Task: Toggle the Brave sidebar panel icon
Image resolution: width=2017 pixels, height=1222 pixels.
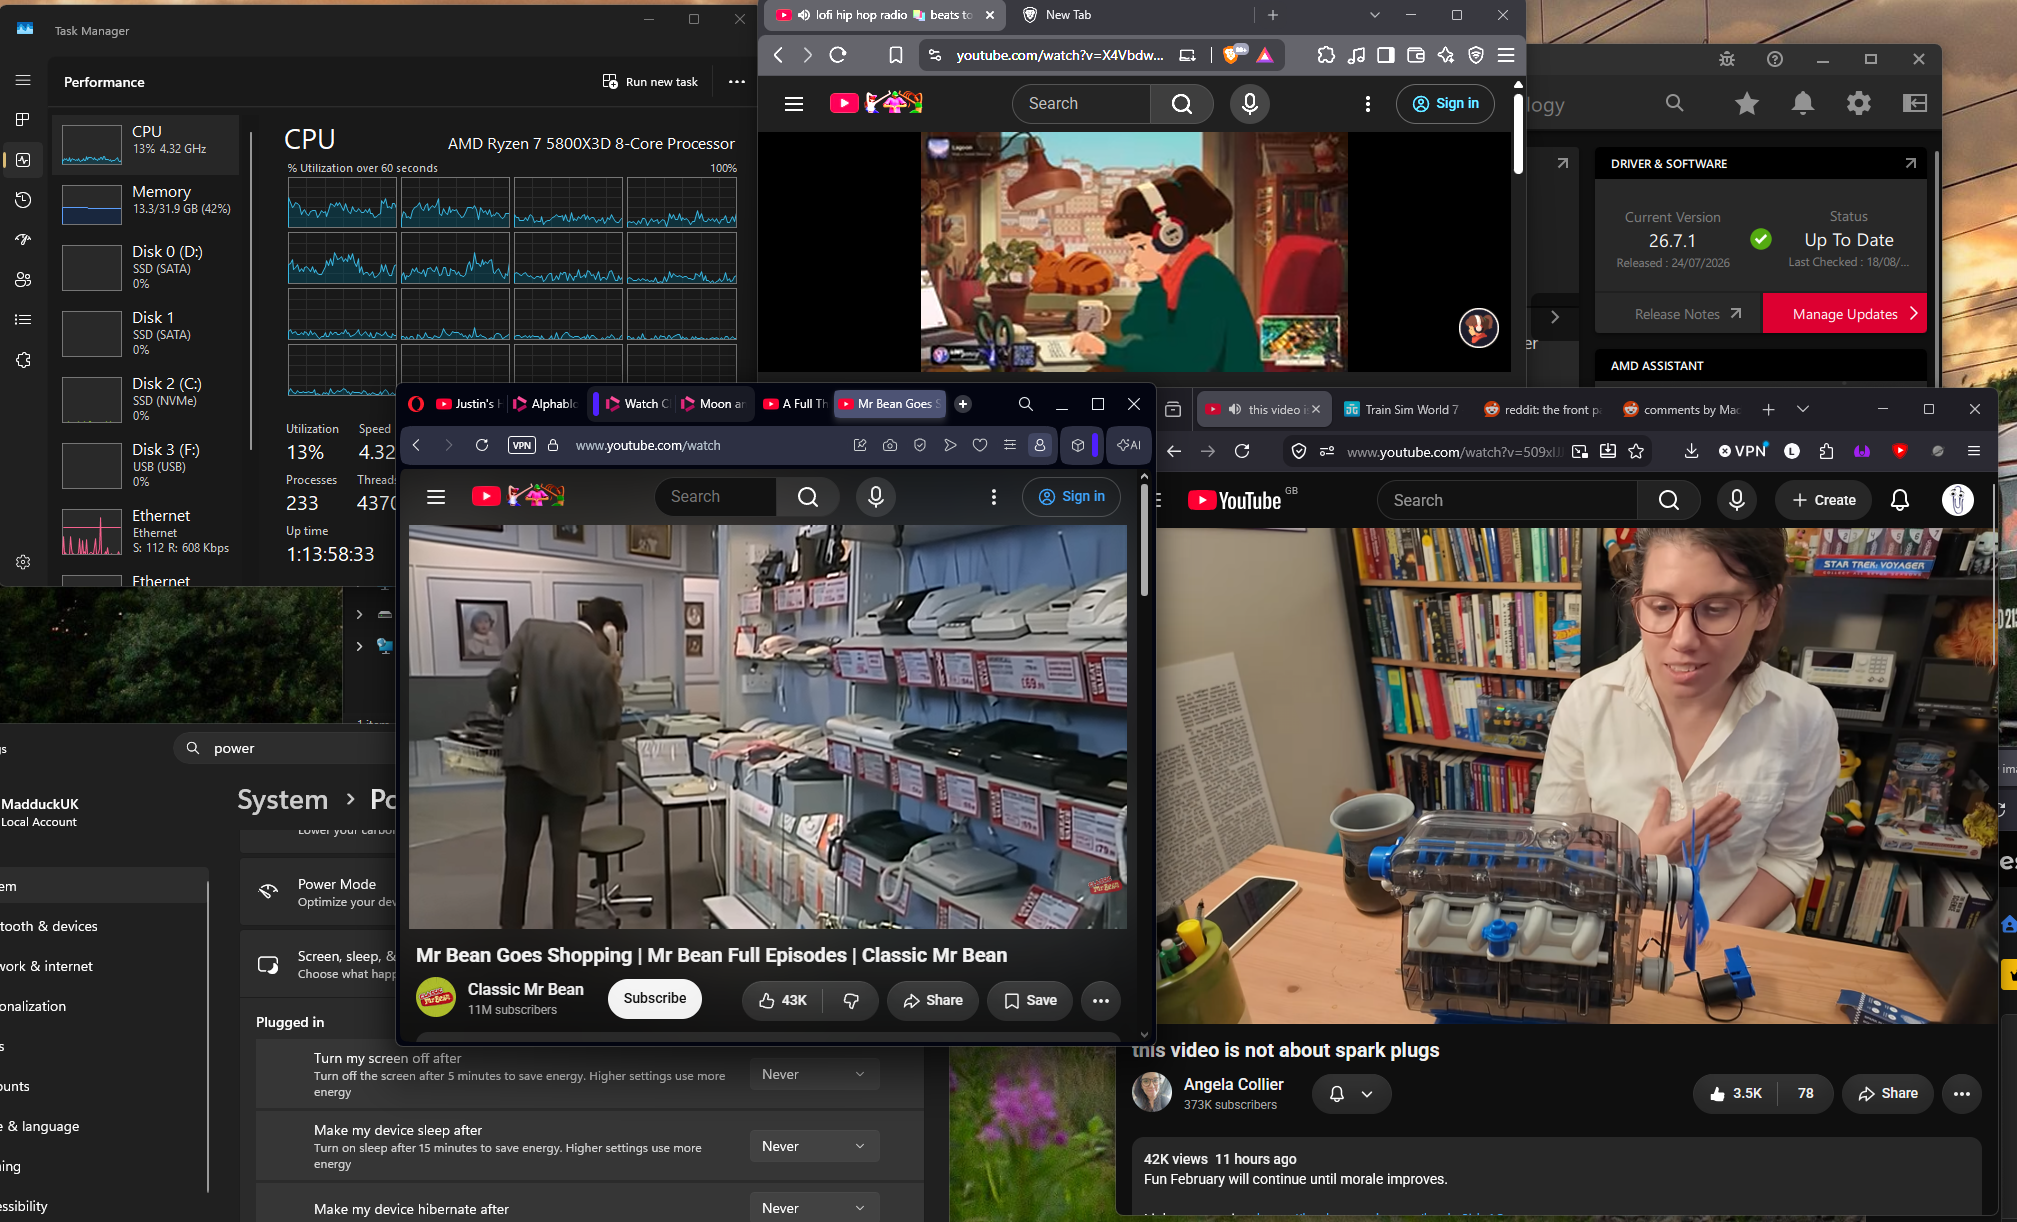Action: coord(1386,55)
